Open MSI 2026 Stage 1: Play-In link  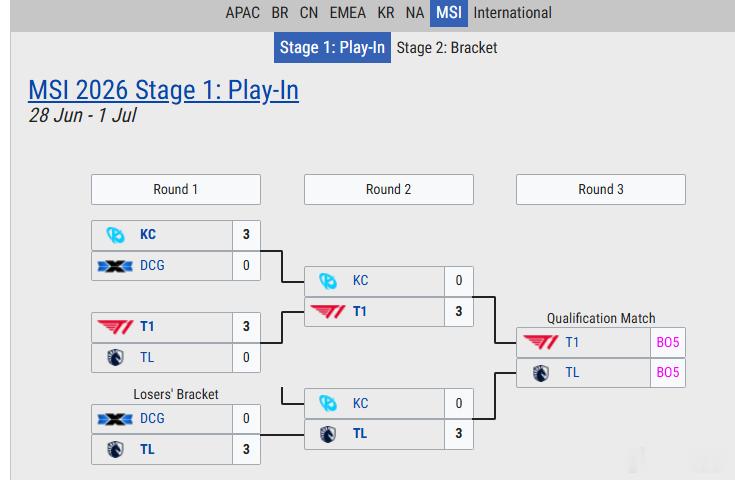point(164,90)
